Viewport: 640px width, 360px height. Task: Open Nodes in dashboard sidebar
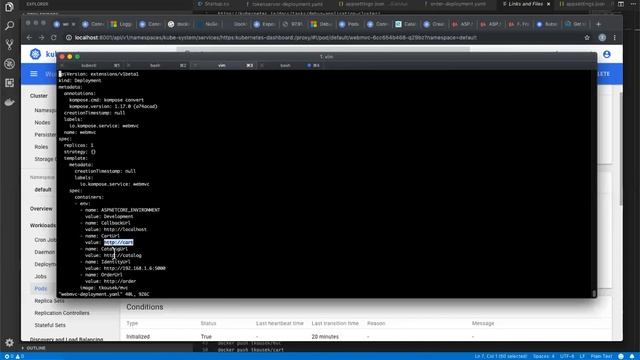pyautogui.click(x=42, y=122)
